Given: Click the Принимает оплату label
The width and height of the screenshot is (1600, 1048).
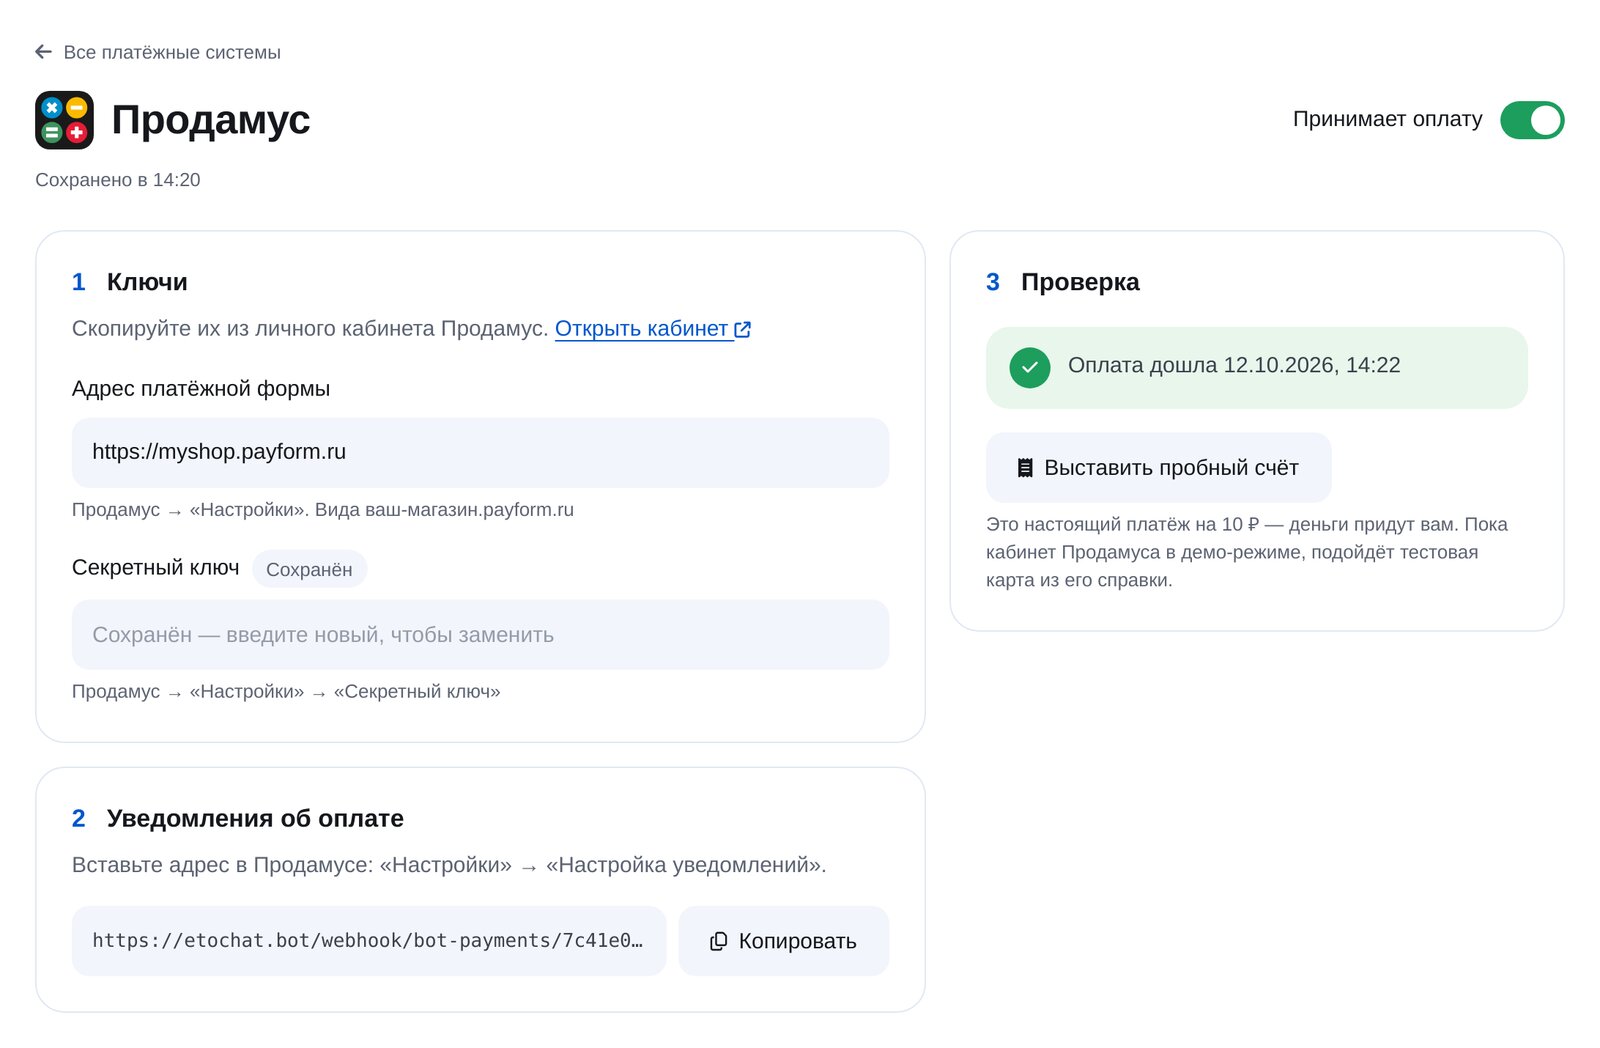Looking at the screenshot, I should pos(1388,119).
